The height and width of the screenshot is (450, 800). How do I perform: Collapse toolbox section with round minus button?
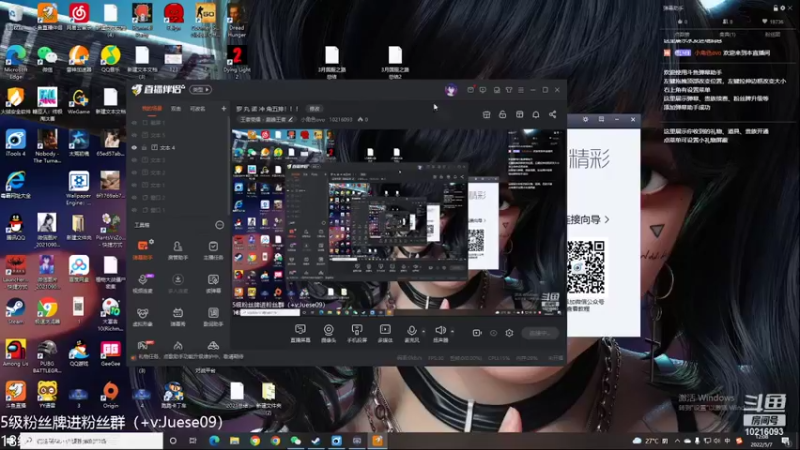[x=219, y=225]
